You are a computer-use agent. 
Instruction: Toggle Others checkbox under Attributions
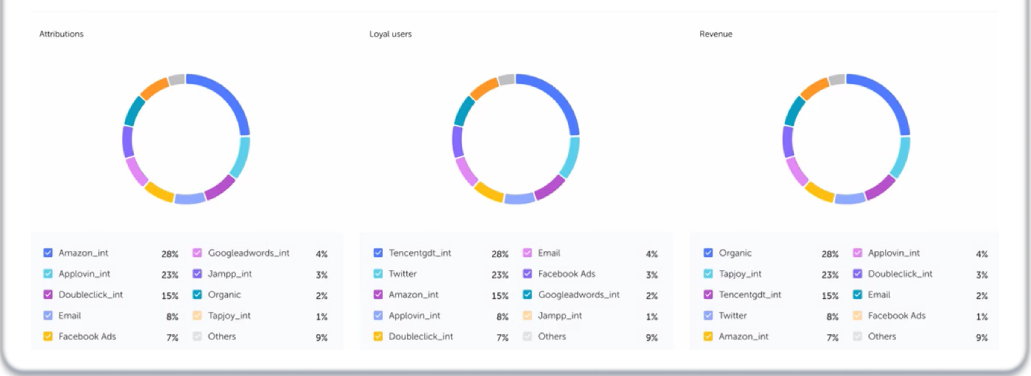pos(197,337)
